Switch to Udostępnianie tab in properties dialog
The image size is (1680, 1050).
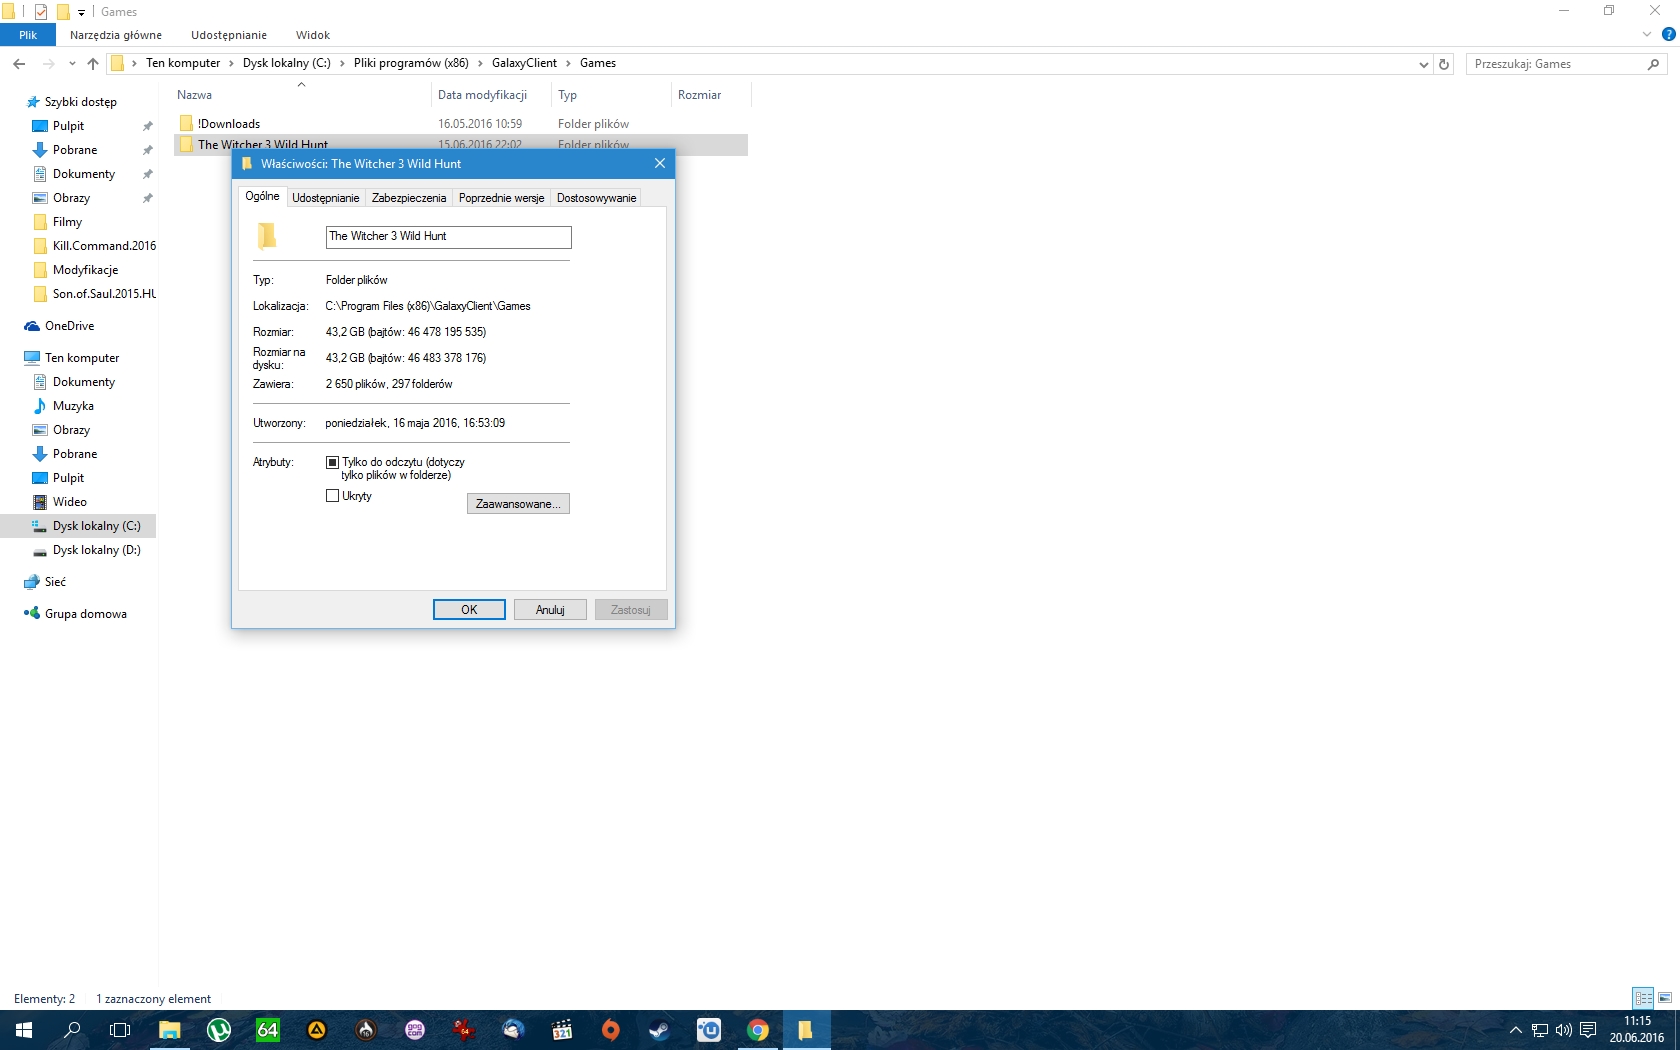pyautogui.click(x=326, y=198)
